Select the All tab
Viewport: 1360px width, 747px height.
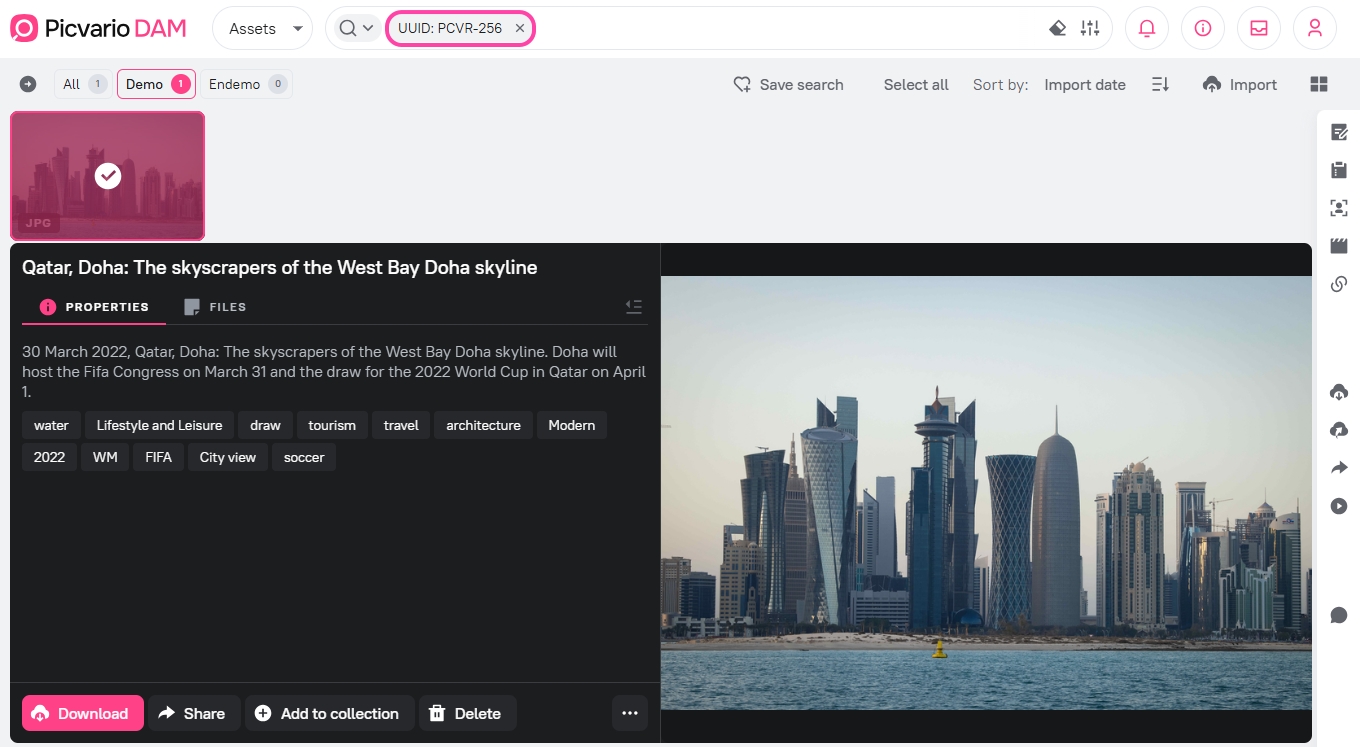click(x=83, y=84)
